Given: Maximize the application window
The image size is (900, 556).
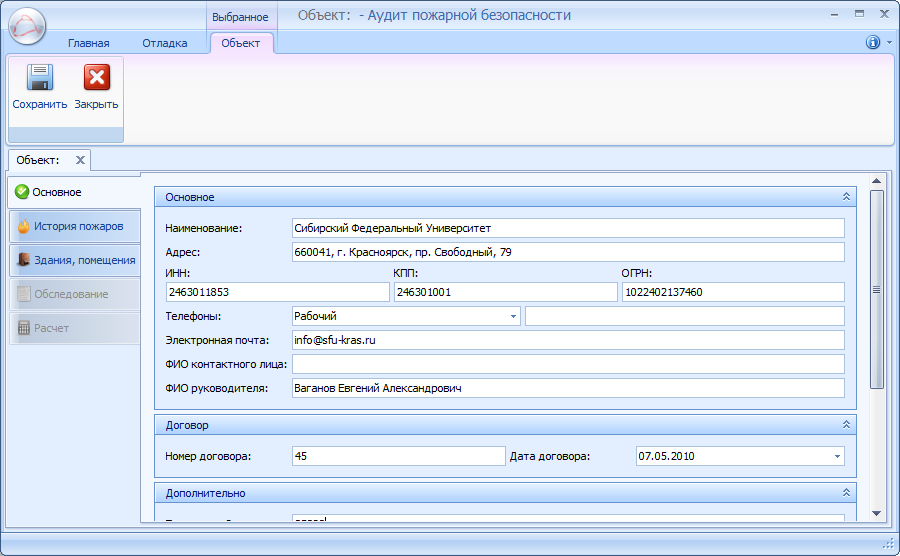Looking at the screenshot, I should coord(859,14).
